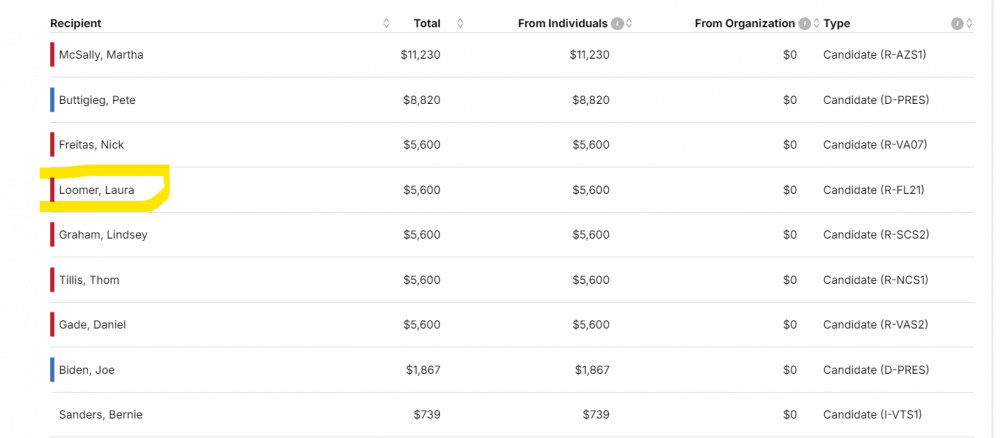The height and width of the screenshot is (438, 1000).
Task: Click red party marker beside Freitas, Nick
Action: (52, 145)
